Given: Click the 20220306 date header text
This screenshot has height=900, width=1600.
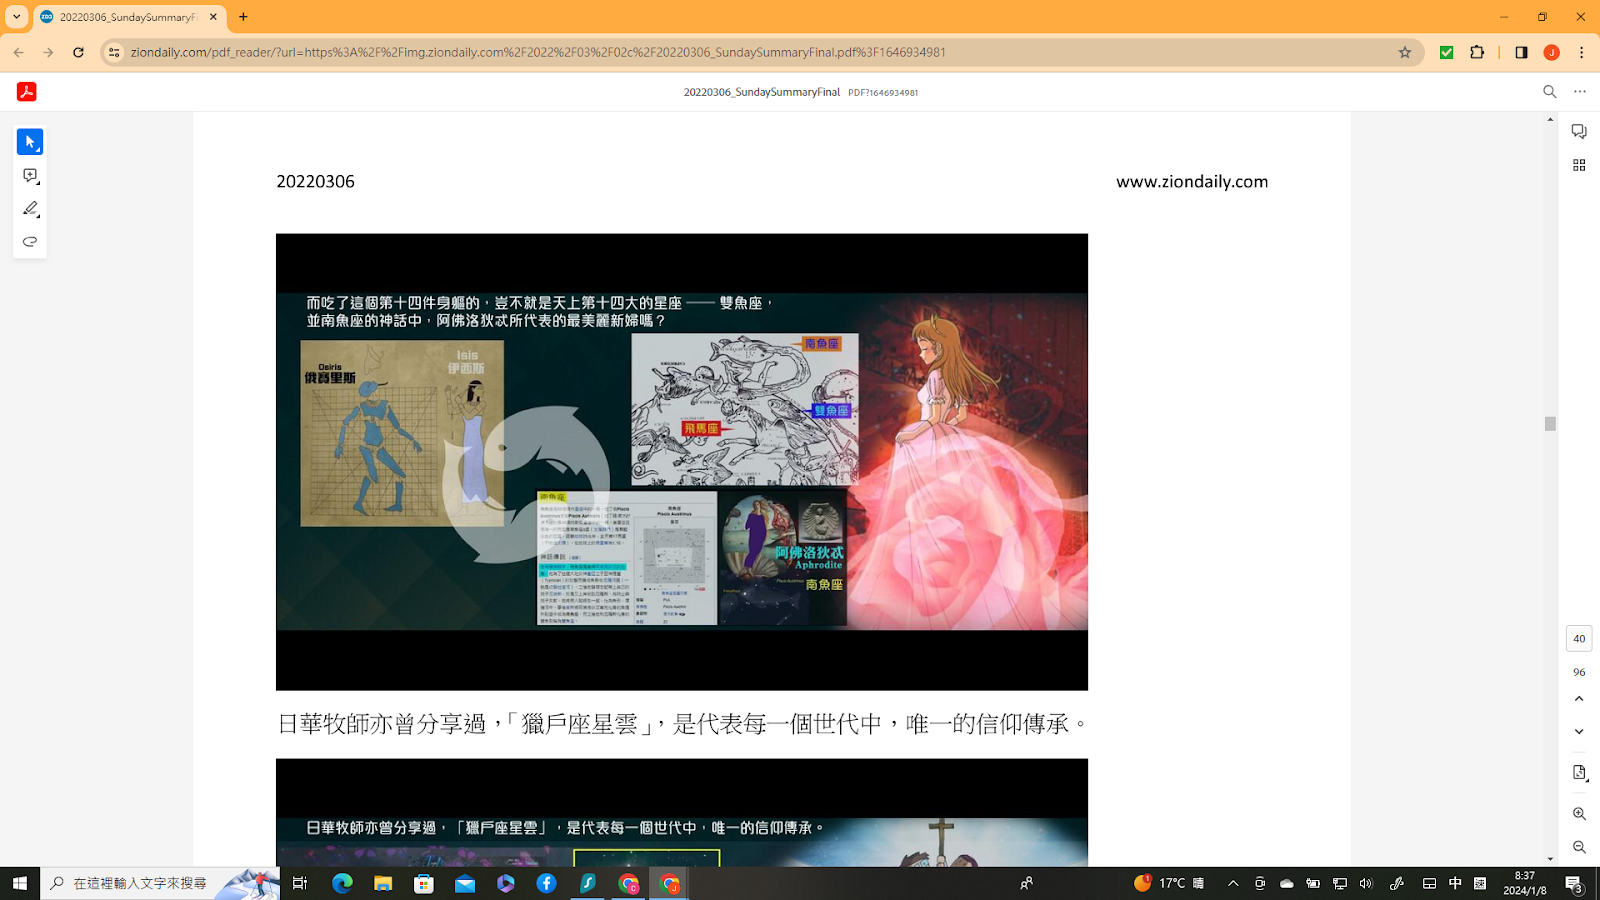Looking at the screenshot, I should [315, 181].
